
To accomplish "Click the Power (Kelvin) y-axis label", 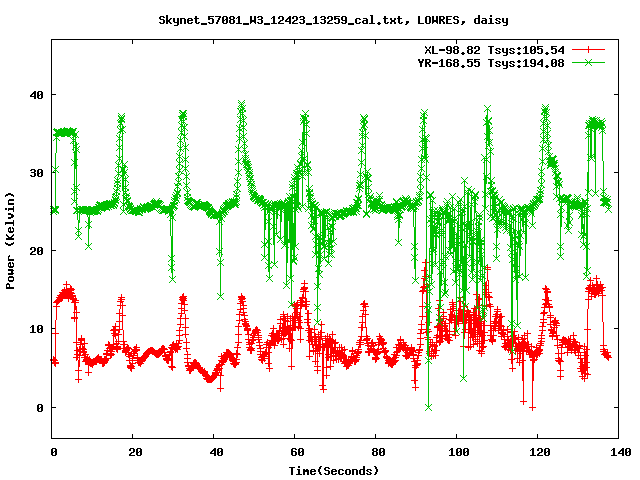I will coord(10,241).
